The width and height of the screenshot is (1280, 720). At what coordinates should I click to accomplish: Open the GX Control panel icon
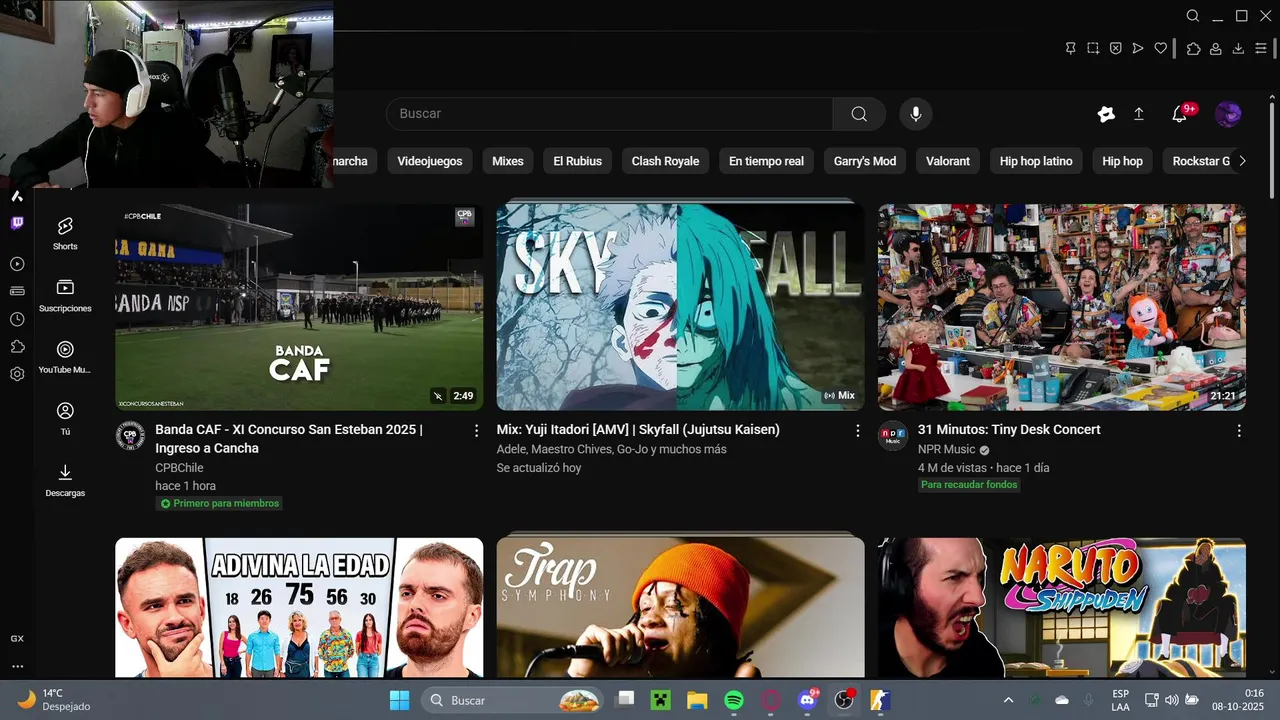[17, 638]
